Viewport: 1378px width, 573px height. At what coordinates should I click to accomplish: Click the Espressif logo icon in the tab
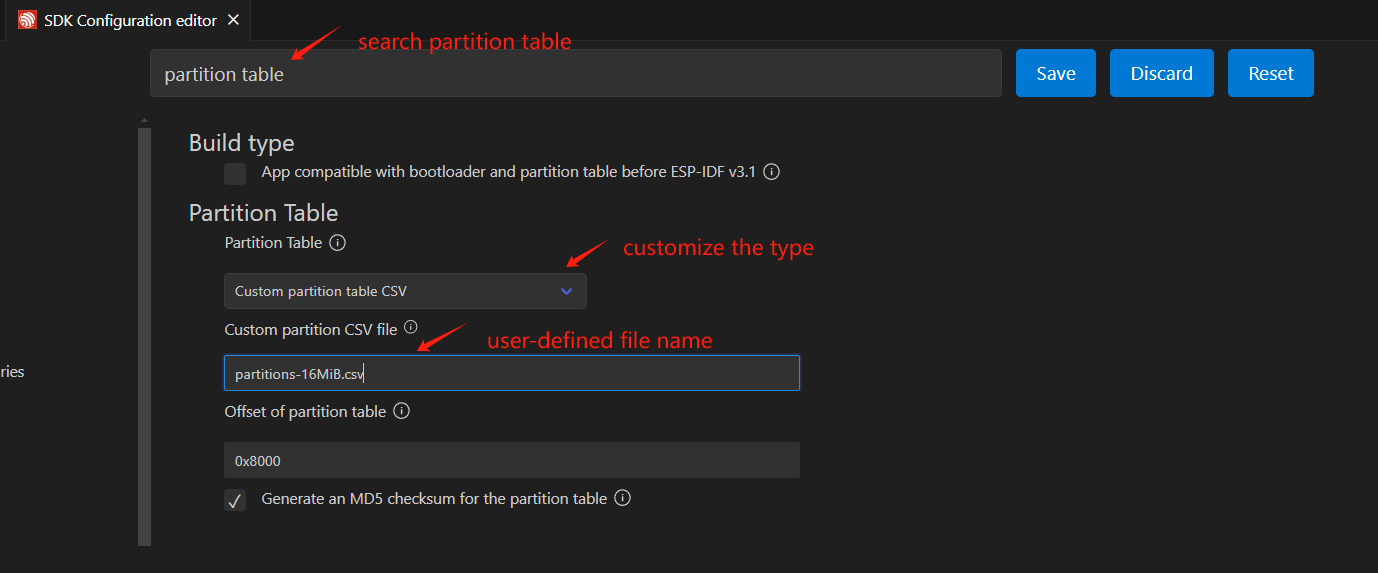pos(27,20)
